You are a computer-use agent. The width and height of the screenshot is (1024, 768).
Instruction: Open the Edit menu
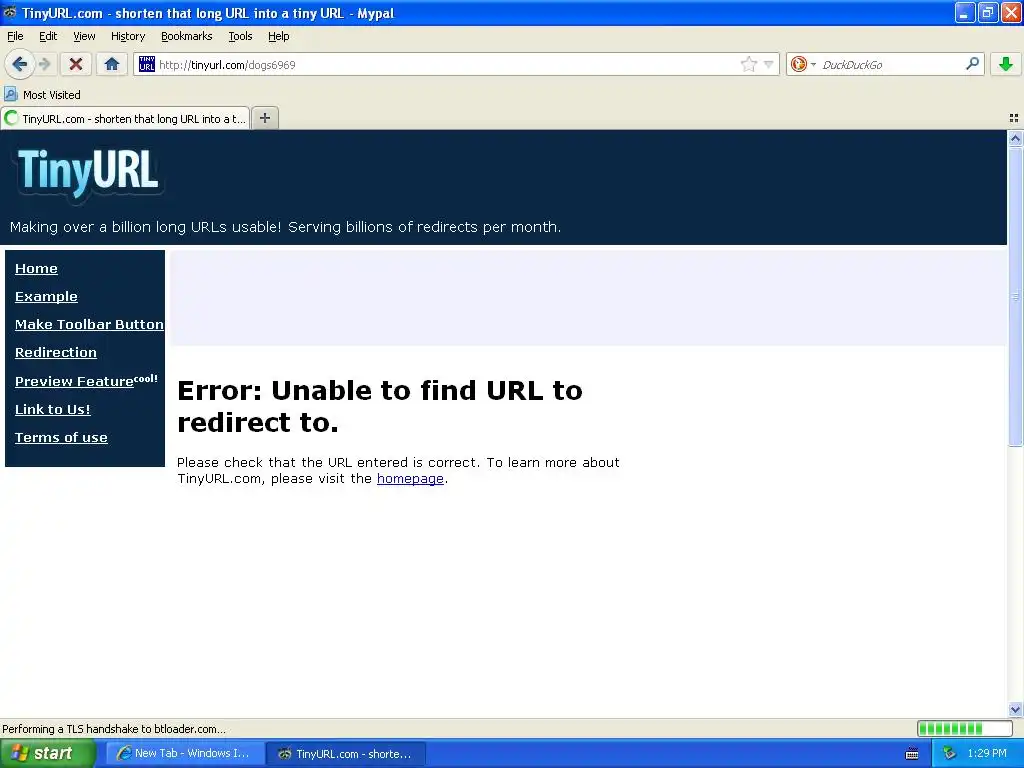48,36
